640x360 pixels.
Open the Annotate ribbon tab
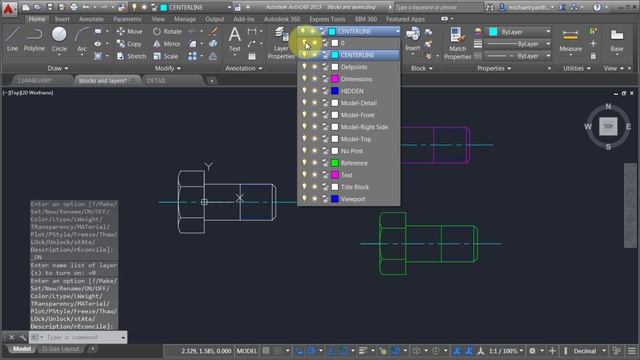point(91,19)
